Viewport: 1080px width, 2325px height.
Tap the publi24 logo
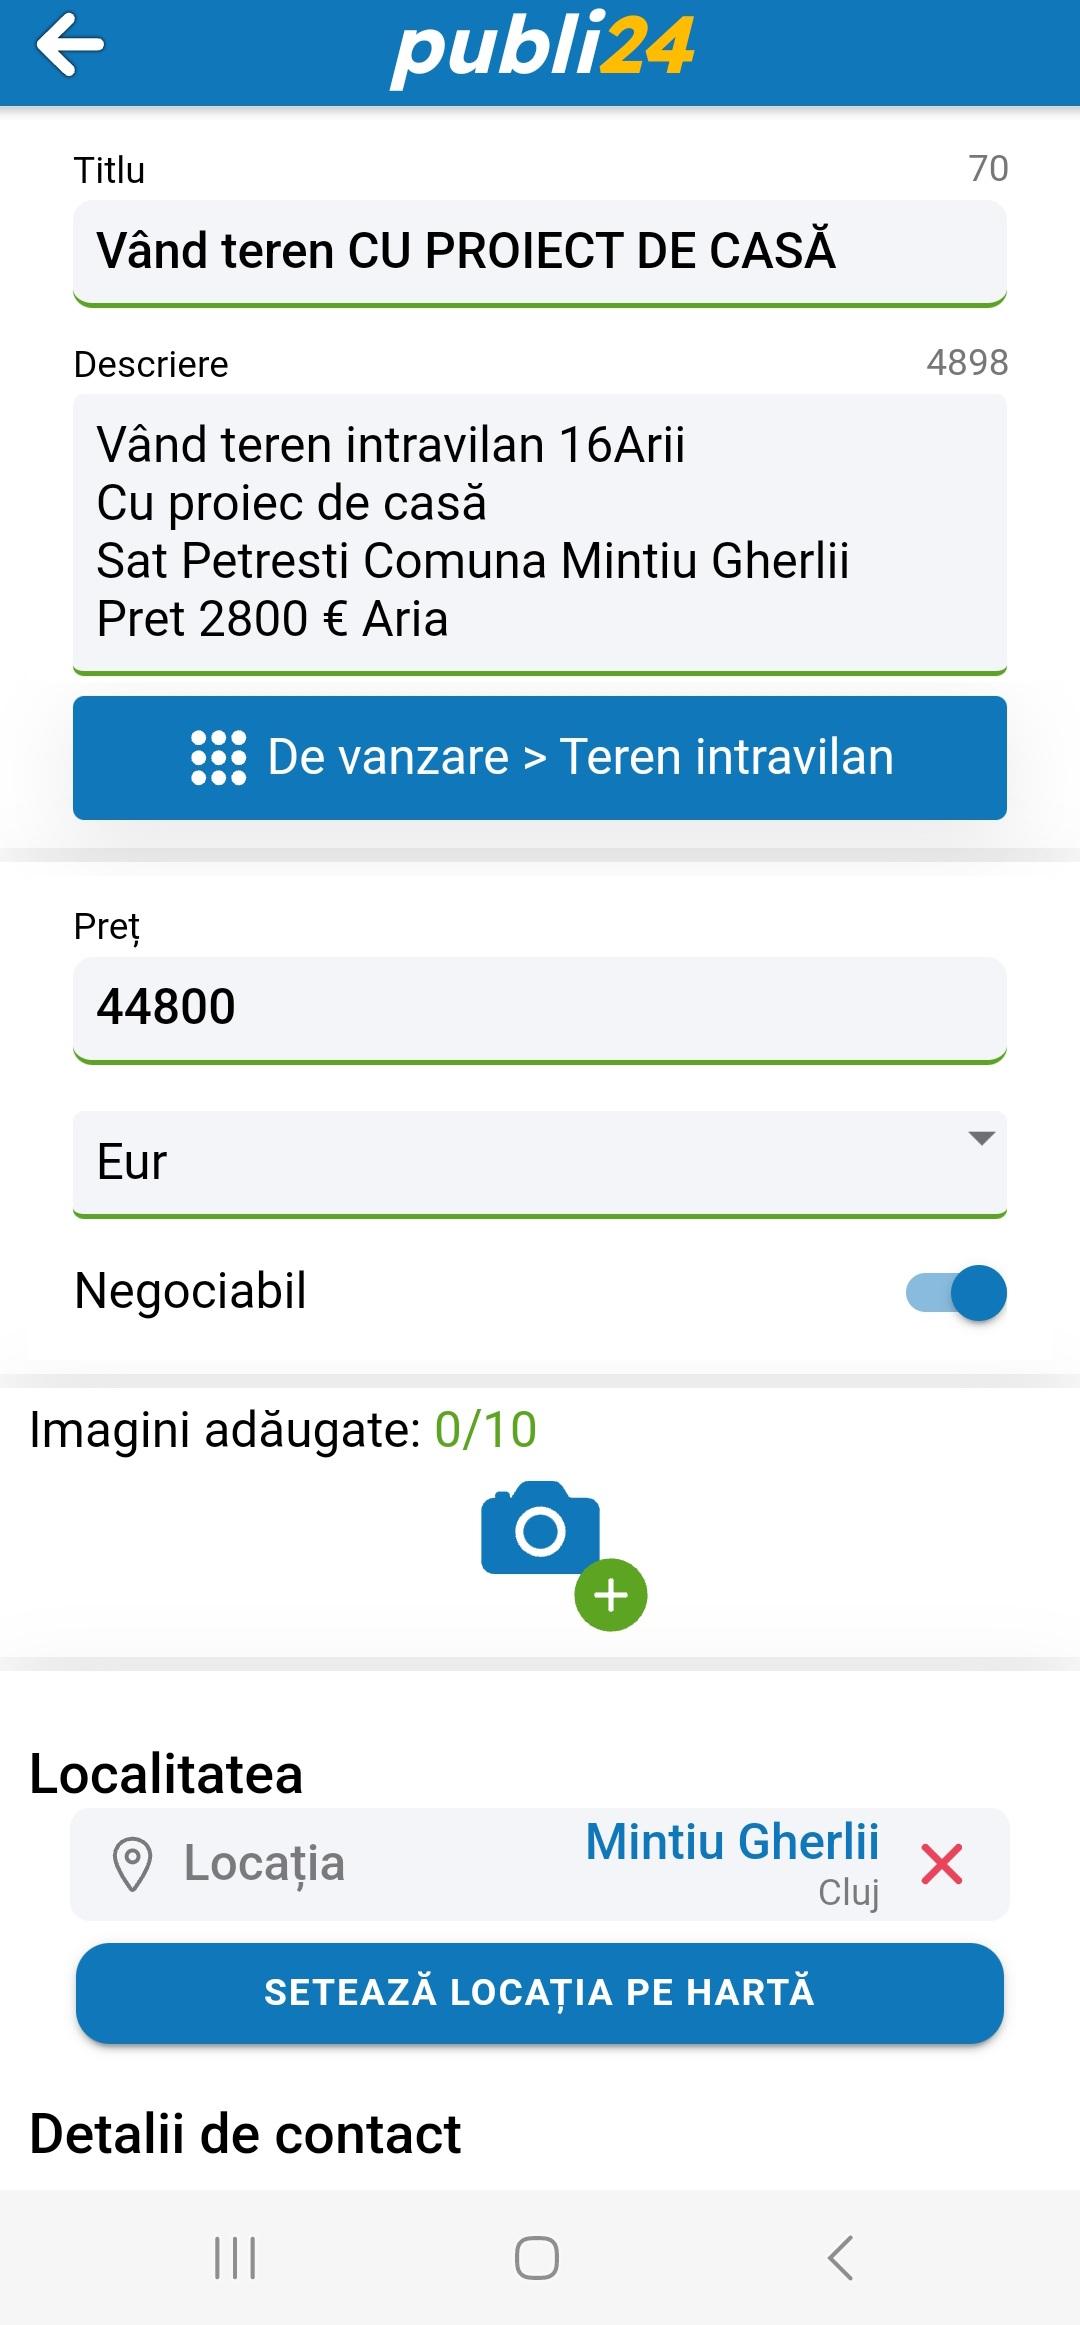point(542,48)
